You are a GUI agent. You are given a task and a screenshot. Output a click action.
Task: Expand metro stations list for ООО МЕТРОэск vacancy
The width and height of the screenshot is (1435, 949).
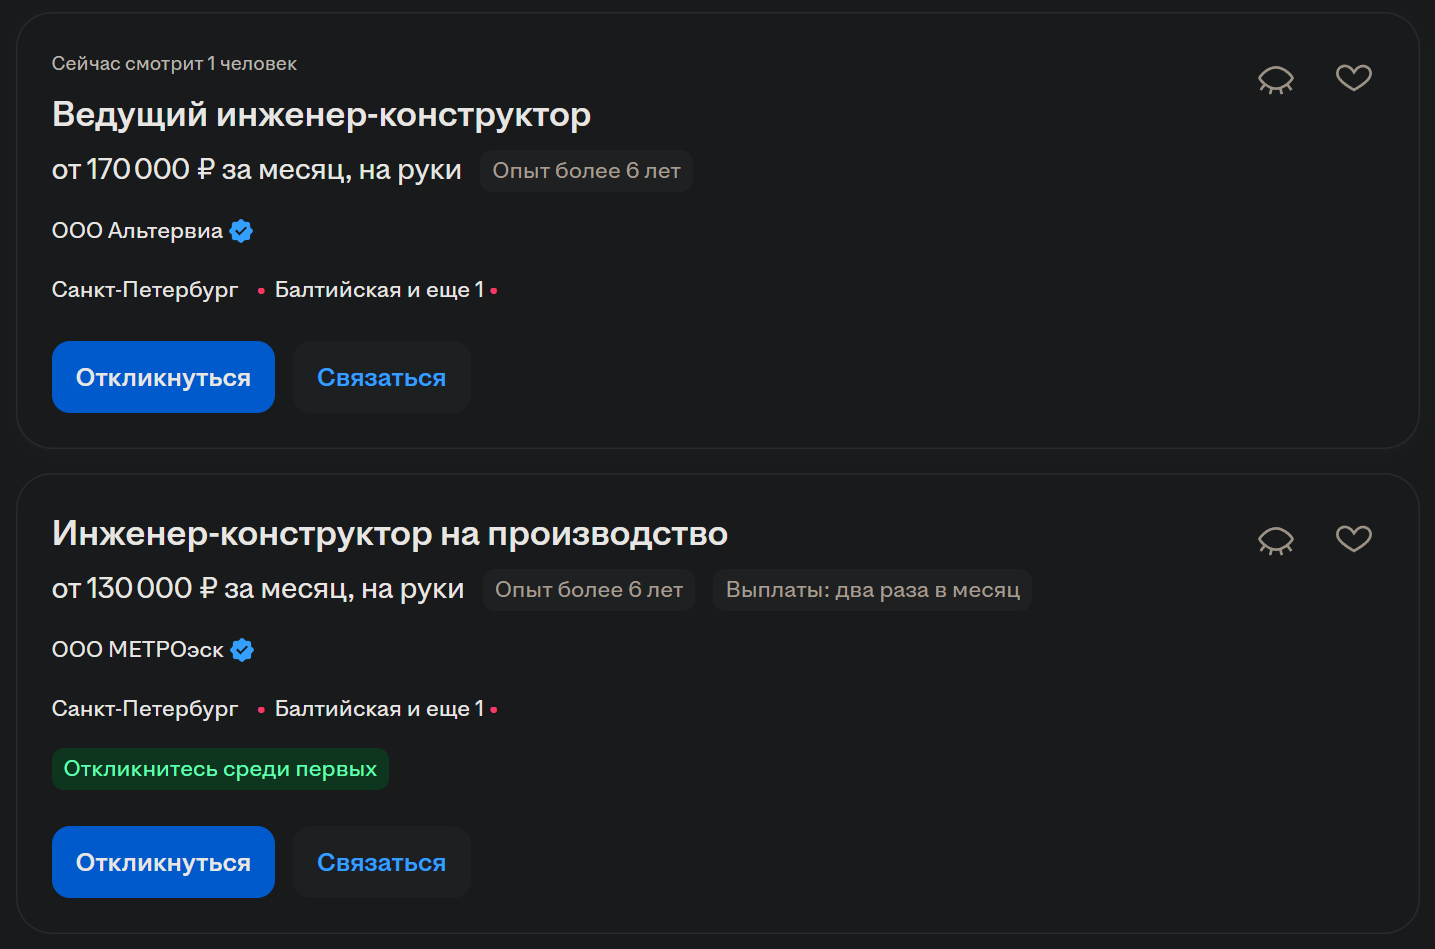[379, 709]
